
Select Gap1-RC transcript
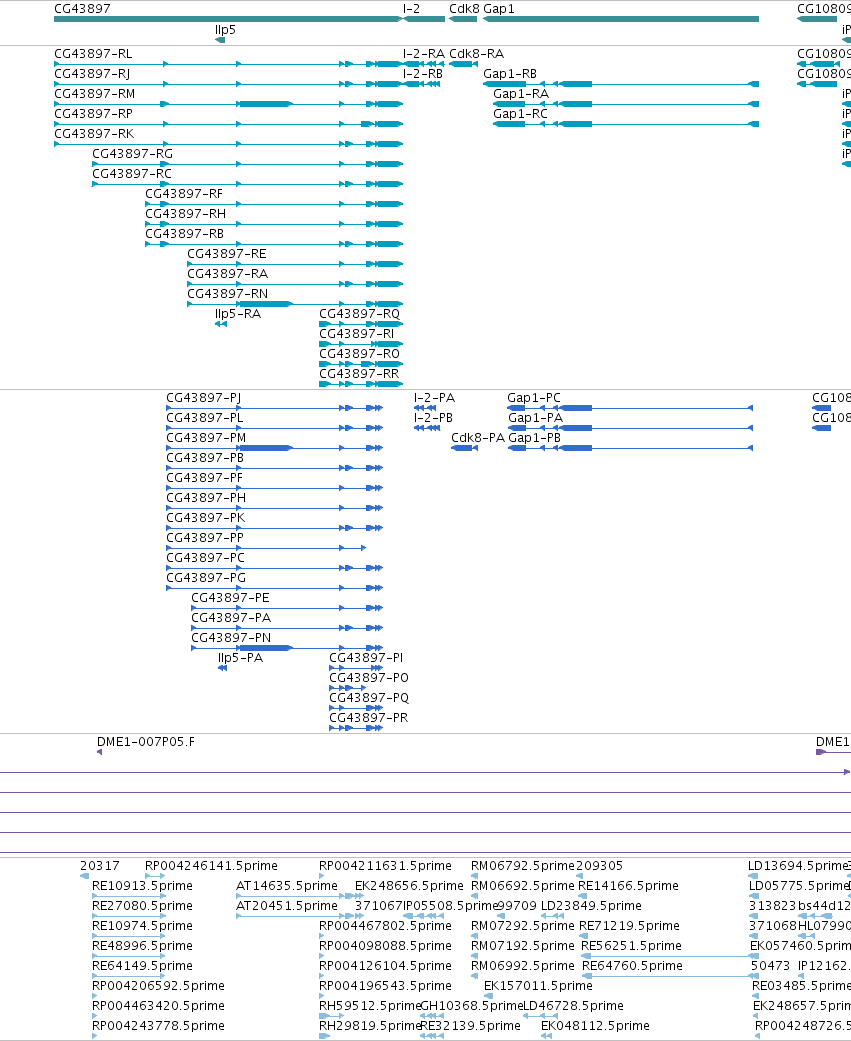pyautogui.click(x=626, y=124)
